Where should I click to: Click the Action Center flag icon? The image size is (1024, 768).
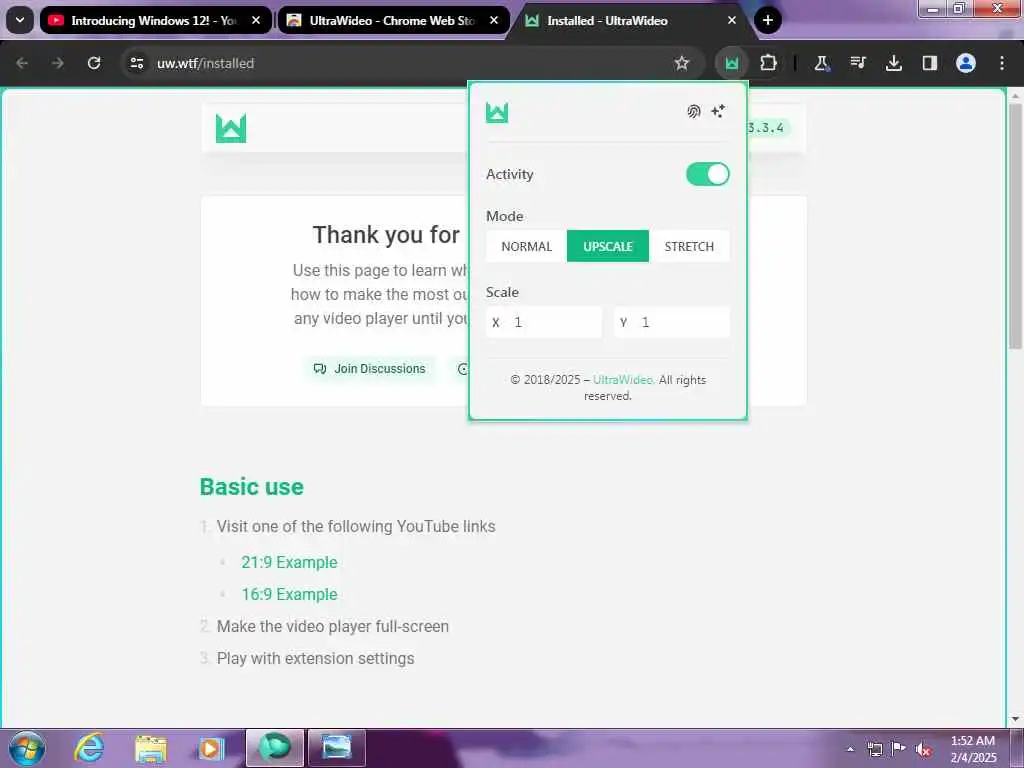[899, 749]
